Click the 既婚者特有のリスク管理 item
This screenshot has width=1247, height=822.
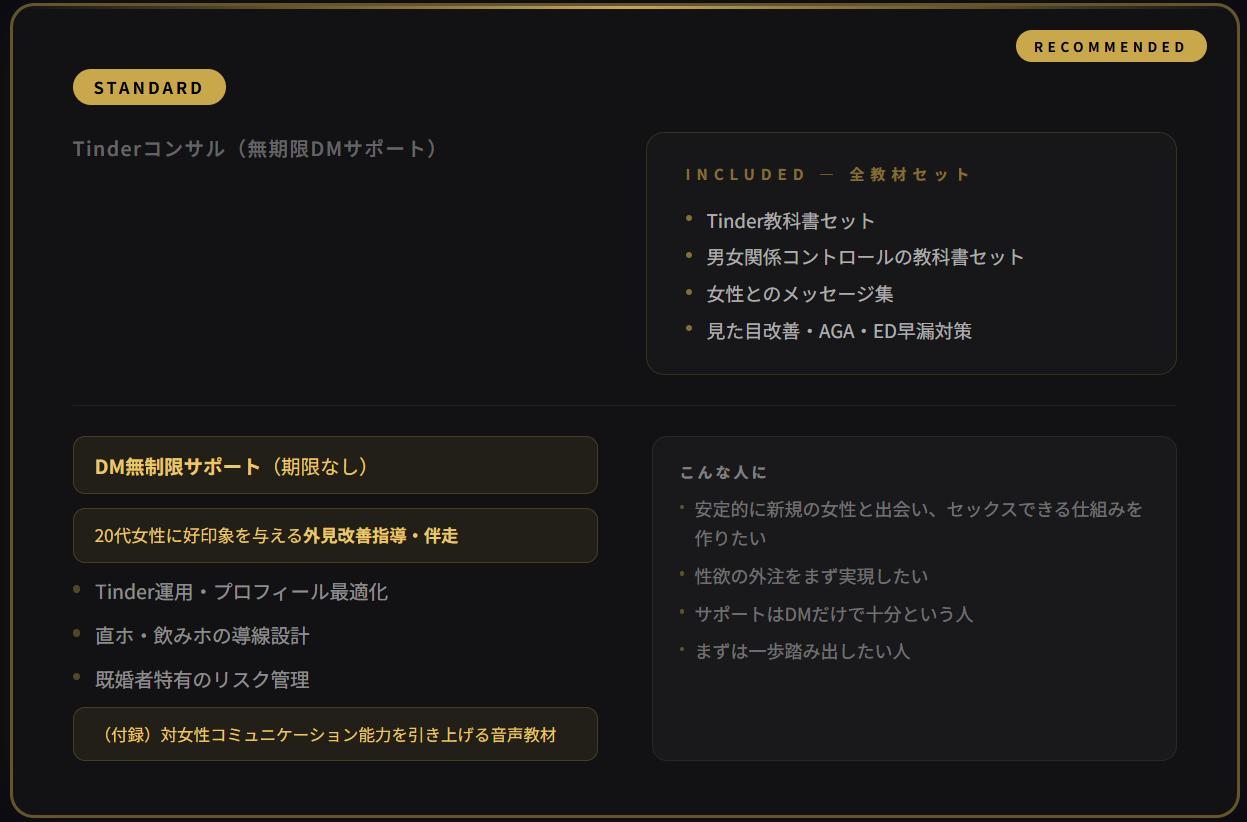coord(202,680)
